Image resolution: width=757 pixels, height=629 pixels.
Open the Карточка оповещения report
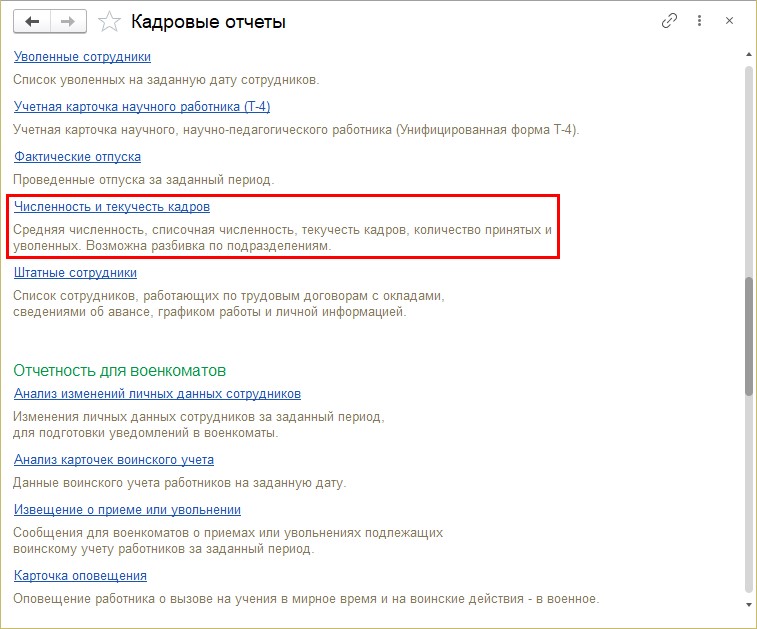[x=80, y=576]
